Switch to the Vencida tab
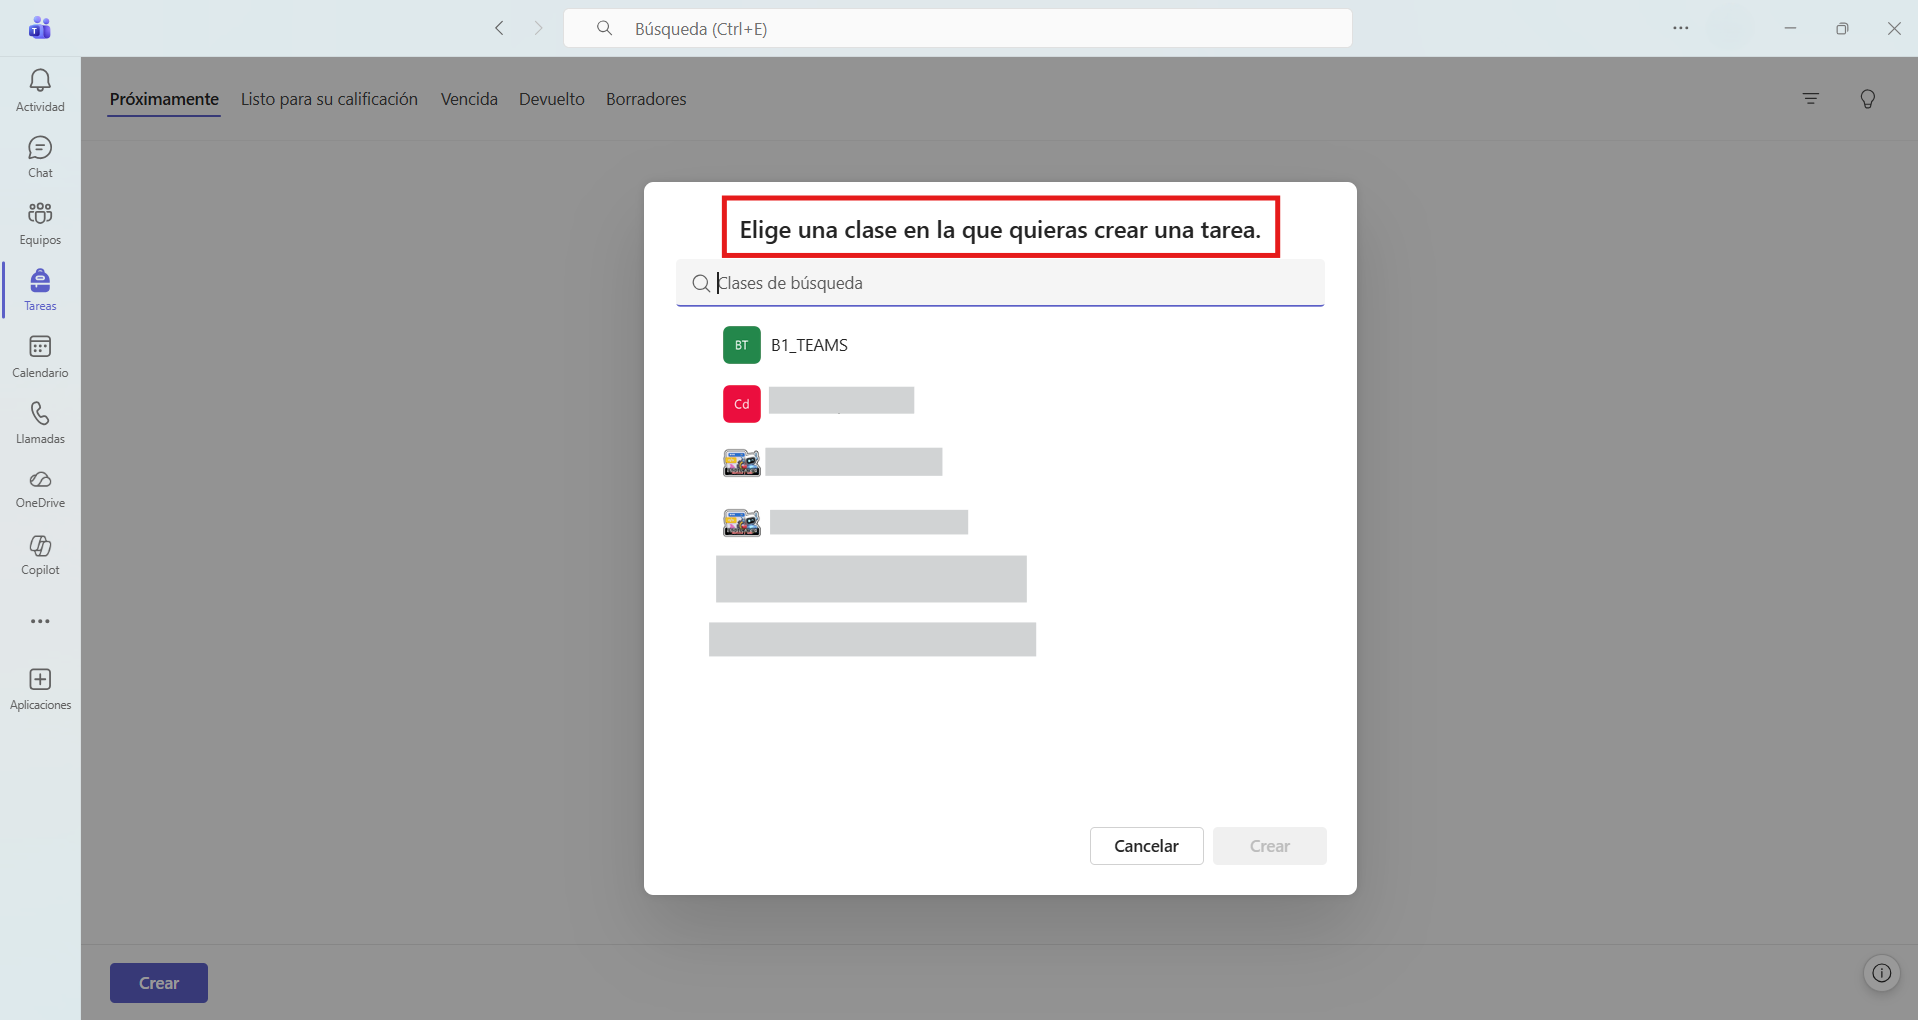 click(x=469, y=99)
